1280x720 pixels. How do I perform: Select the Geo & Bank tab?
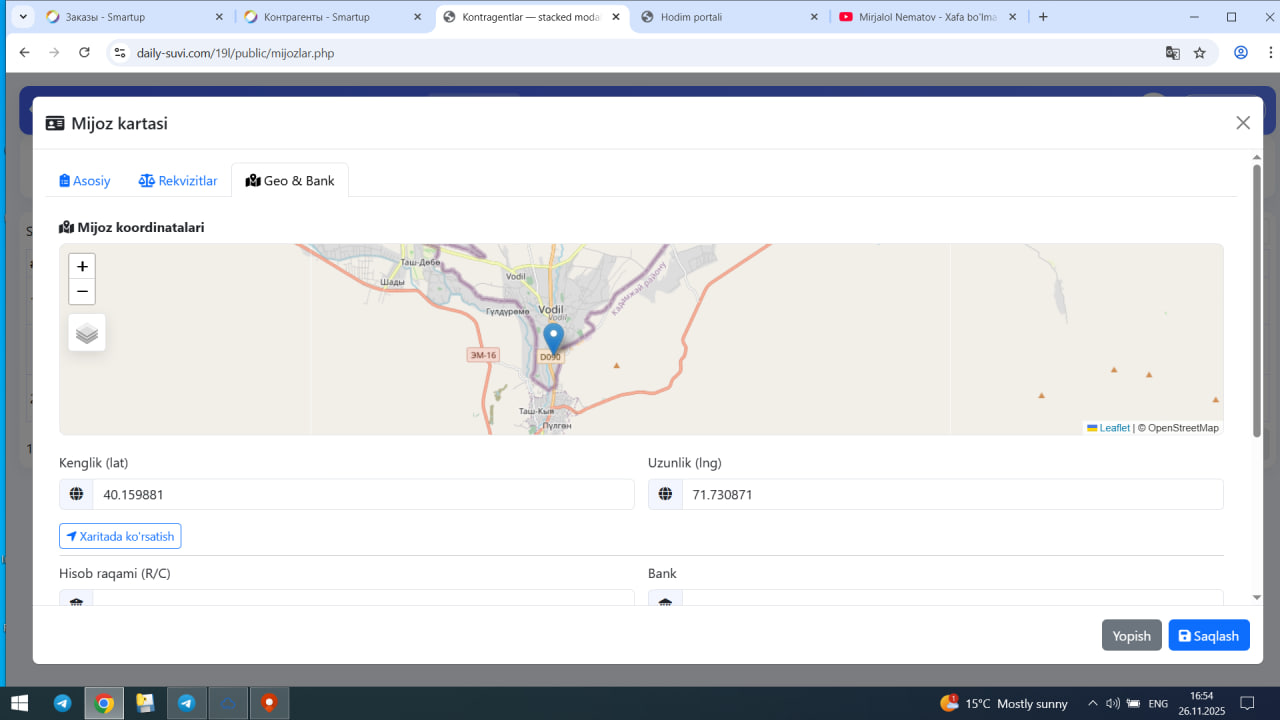[x=290, y=181]
